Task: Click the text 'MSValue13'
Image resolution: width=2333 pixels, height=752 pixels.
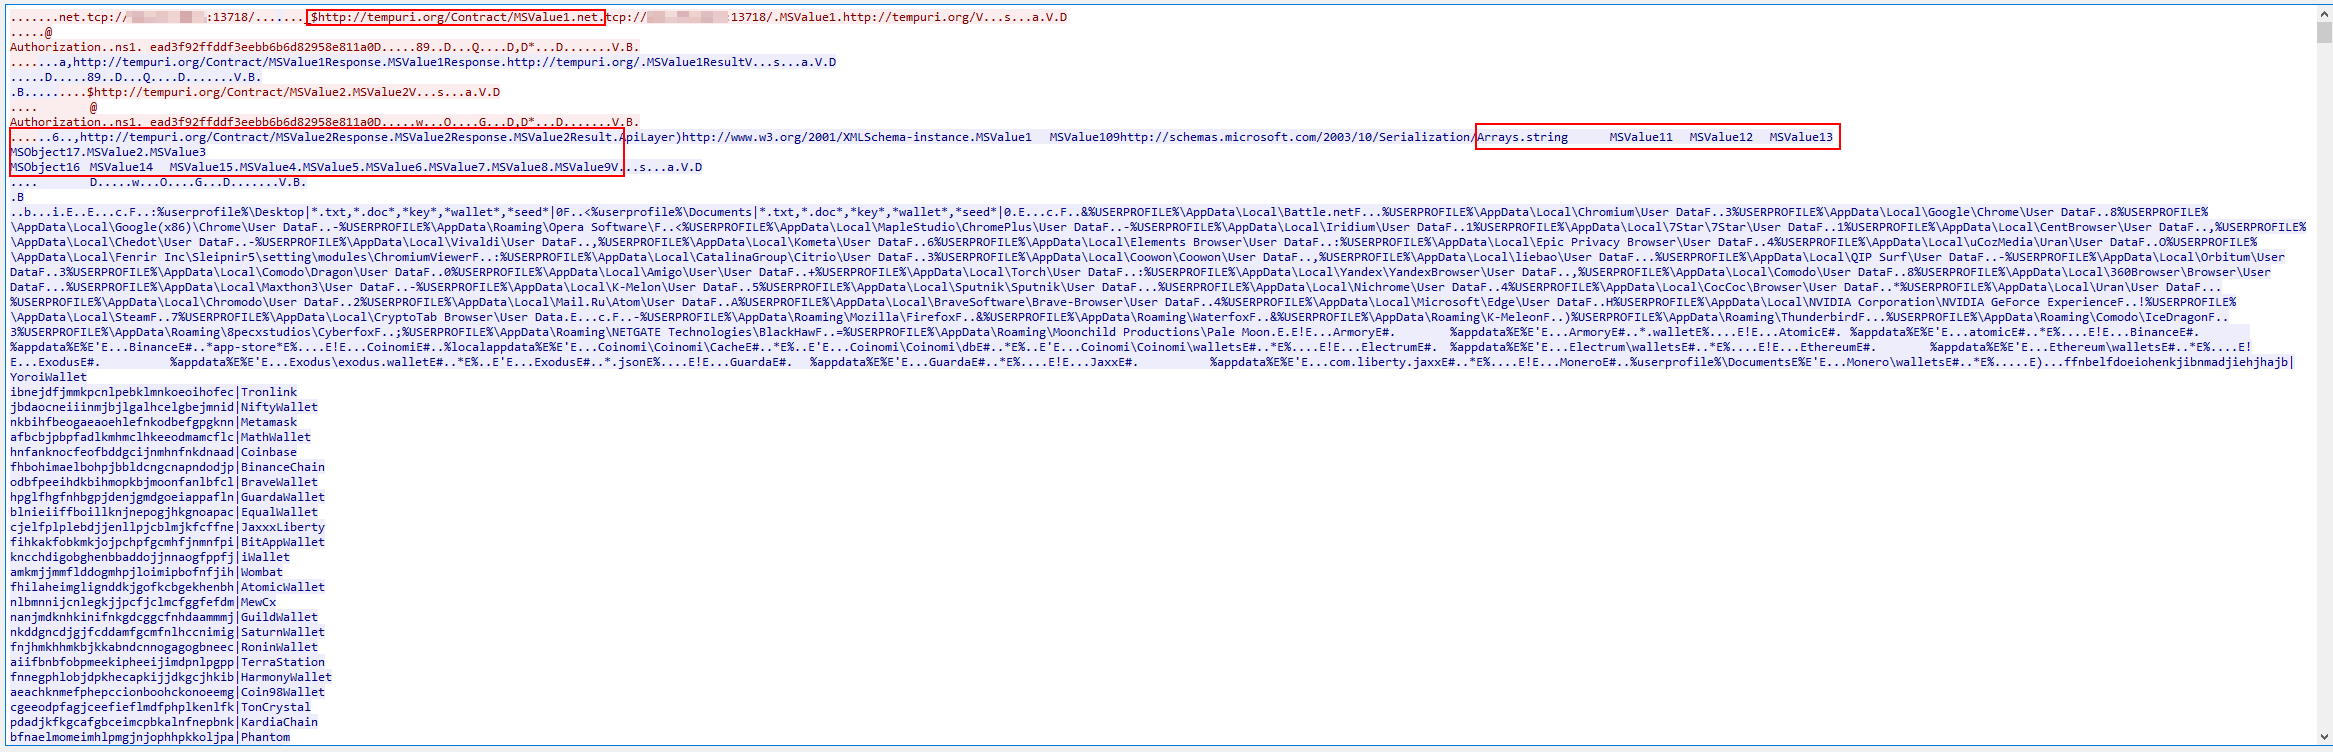Action: (x=1801, y=137)
